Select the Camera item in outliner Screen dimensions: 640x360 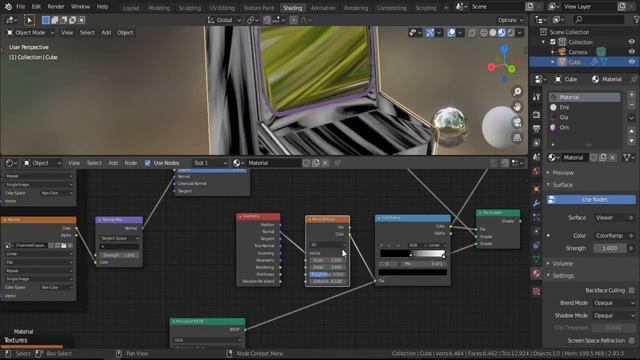578,52
